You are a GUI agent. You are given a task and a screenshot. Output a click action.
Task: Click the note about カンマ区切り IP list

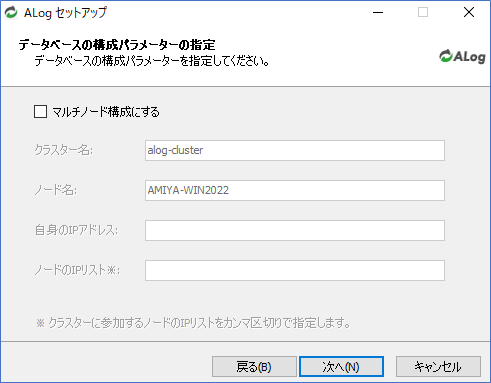click(x=193, y=323)
